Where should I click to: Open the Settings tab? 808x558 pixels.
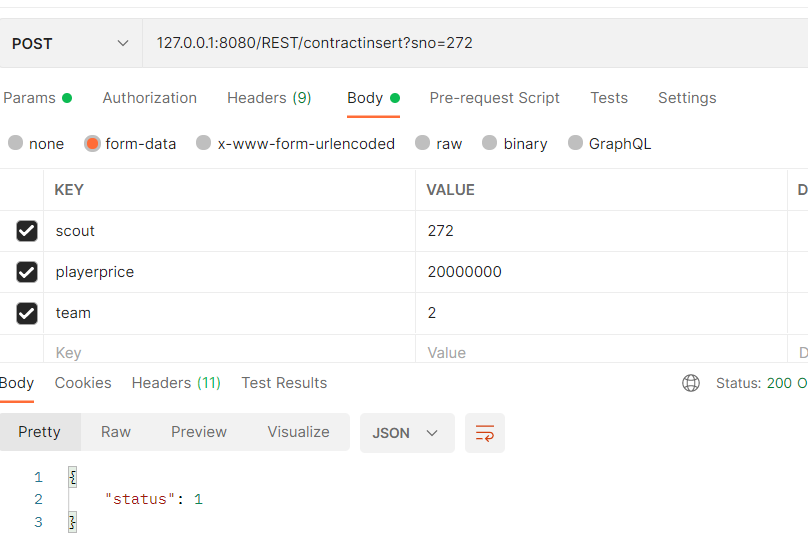pos(687,98)
